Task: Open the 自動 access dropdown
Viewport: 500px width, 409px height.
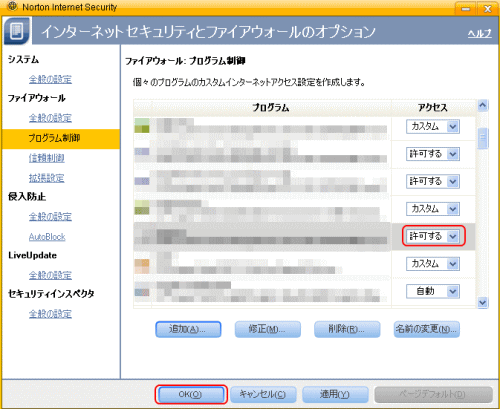Action: [x=433, y=291]
